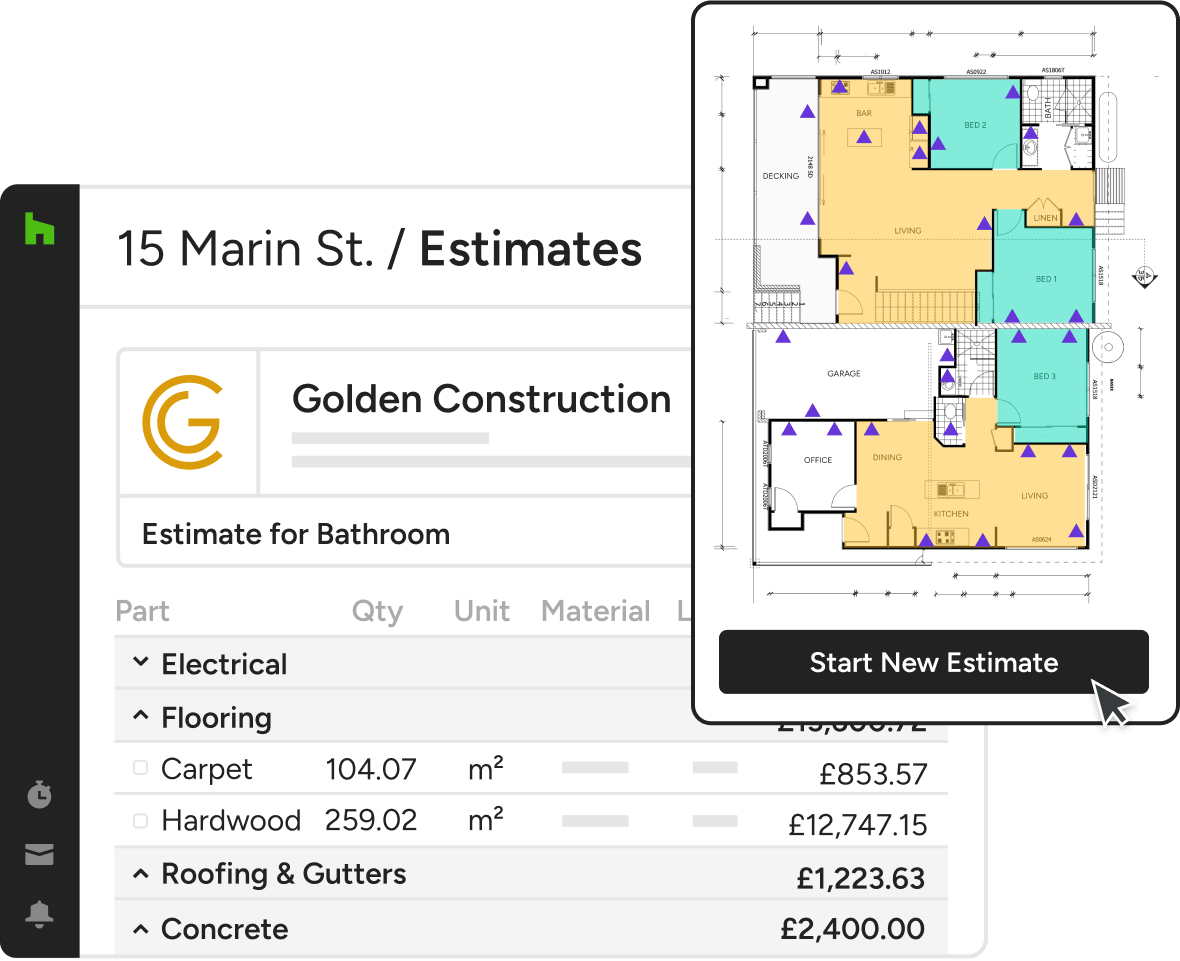
Task: Click the Start New Estimate button
Action: pyautogui.click(x=933, y=662)
